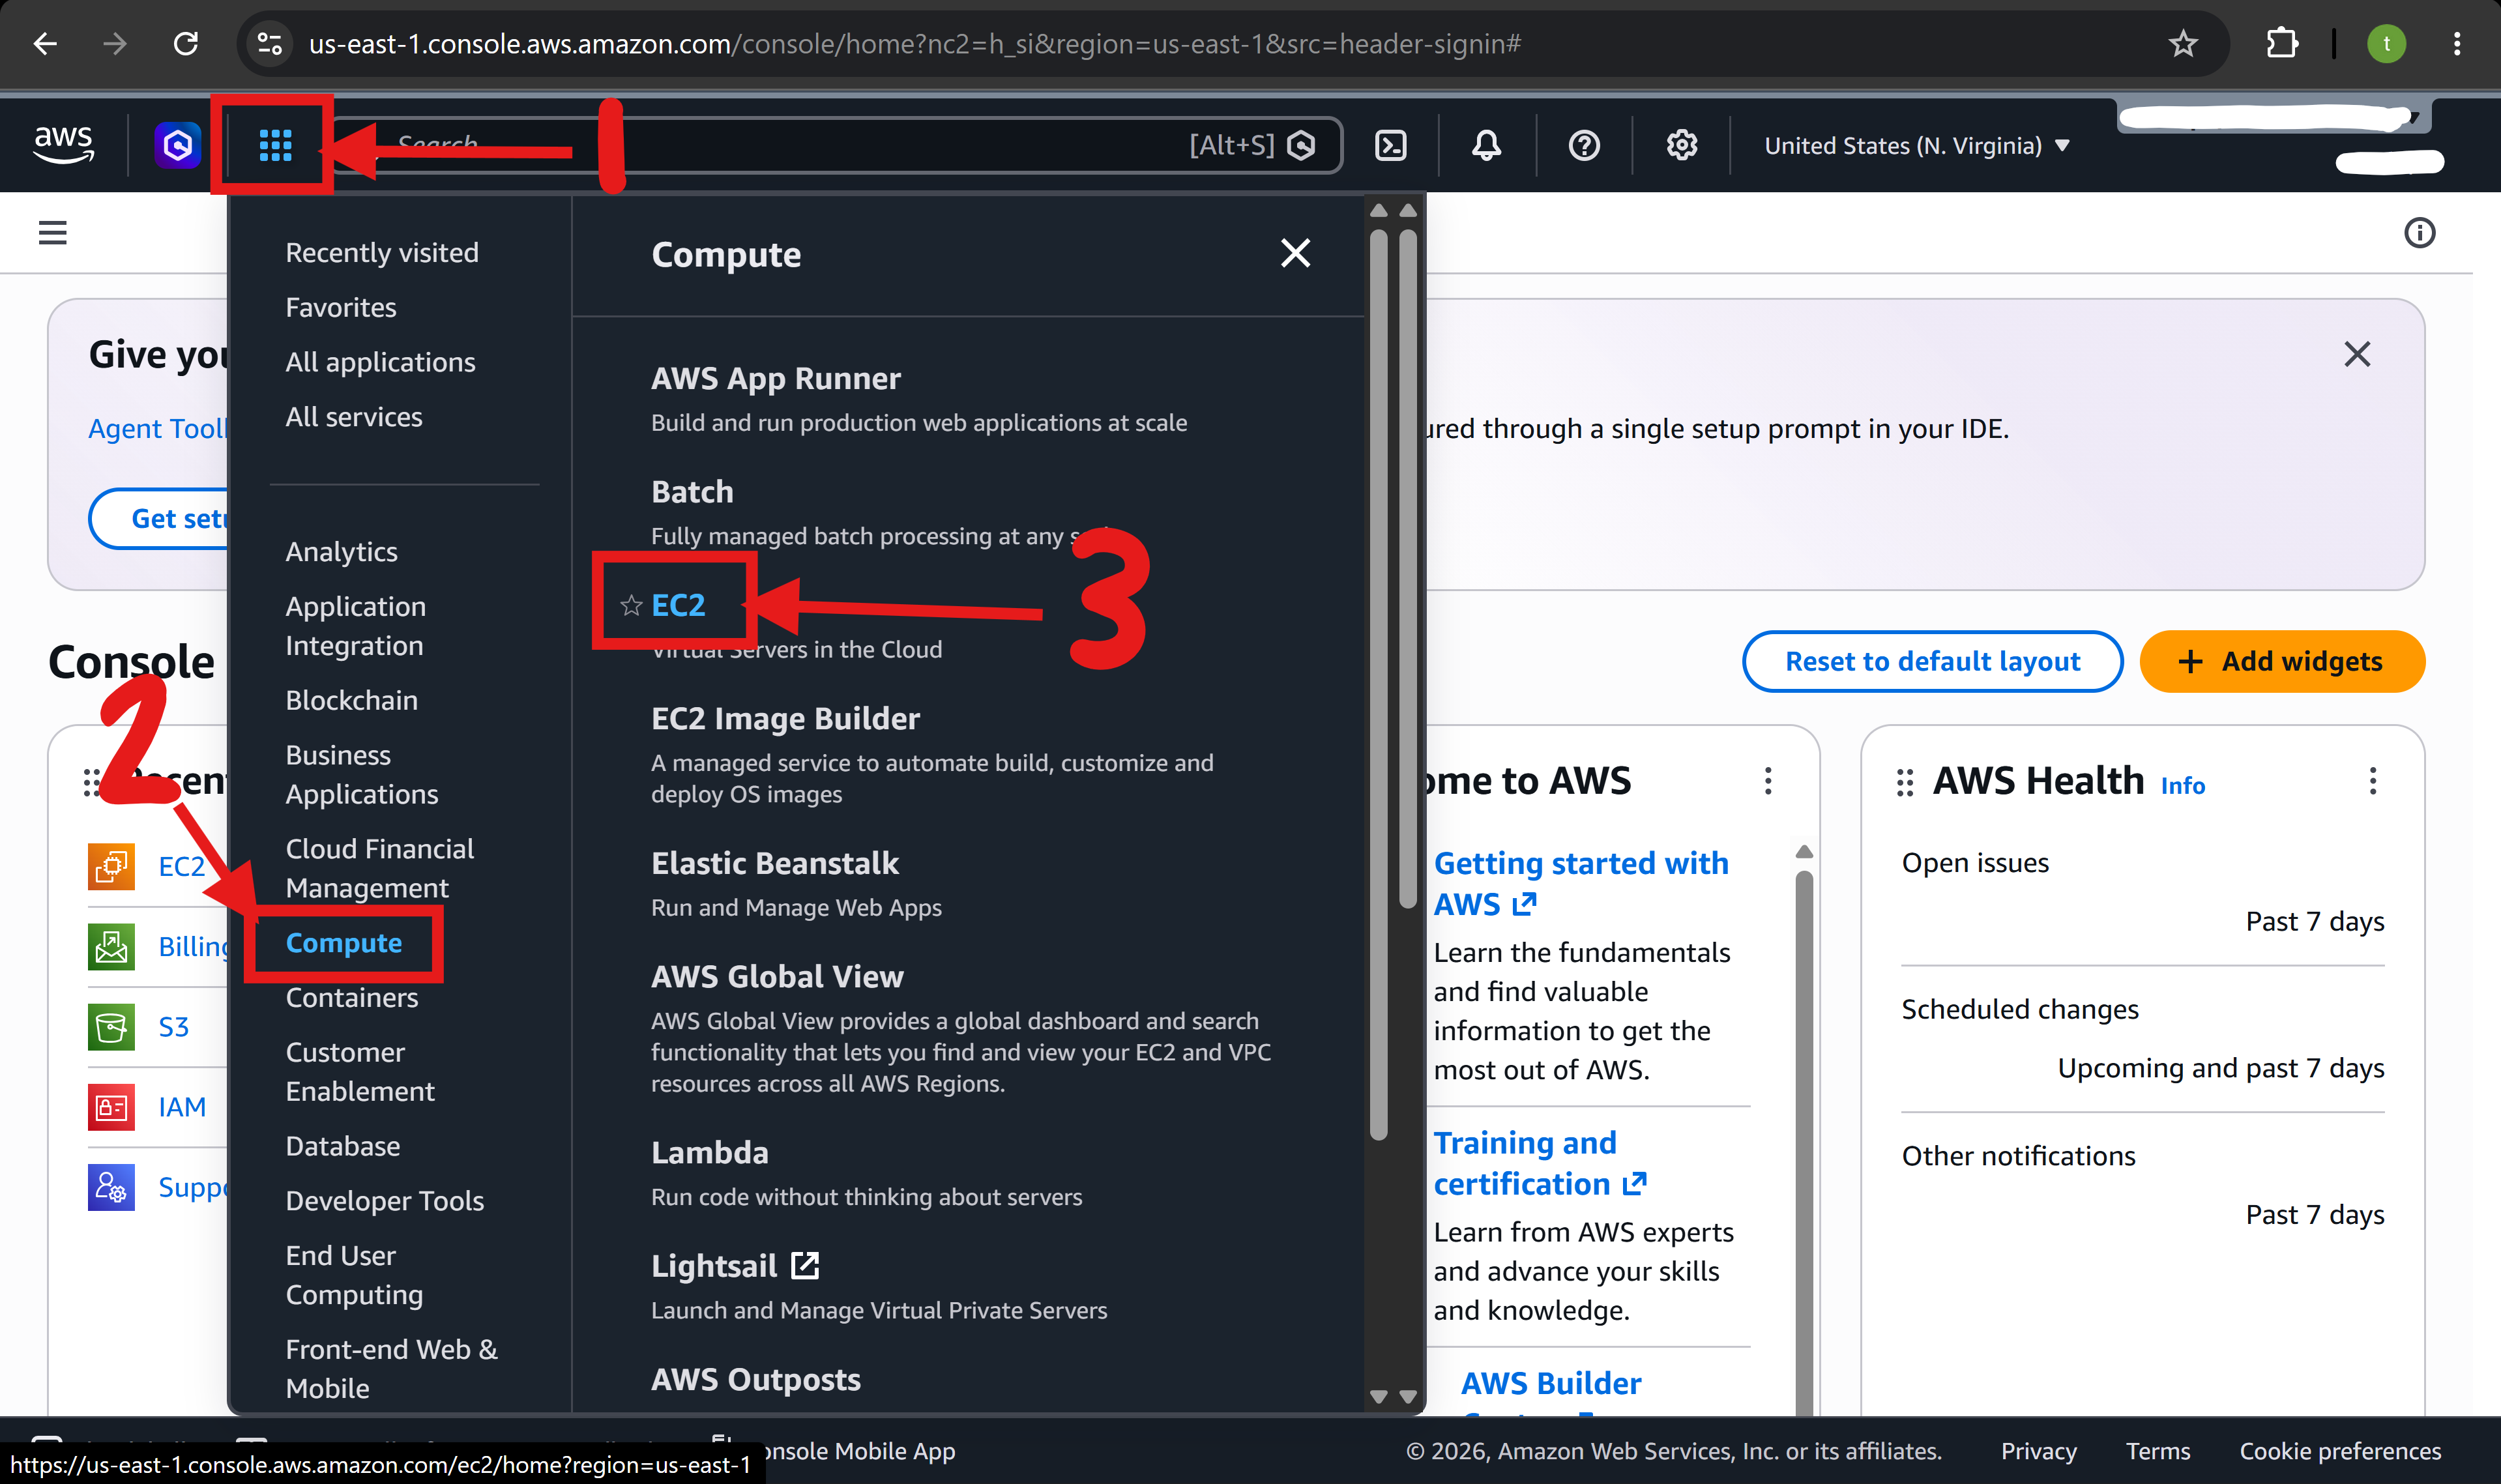Bookmark this page with the star

pyautogui.click(x=2183, y=44)
